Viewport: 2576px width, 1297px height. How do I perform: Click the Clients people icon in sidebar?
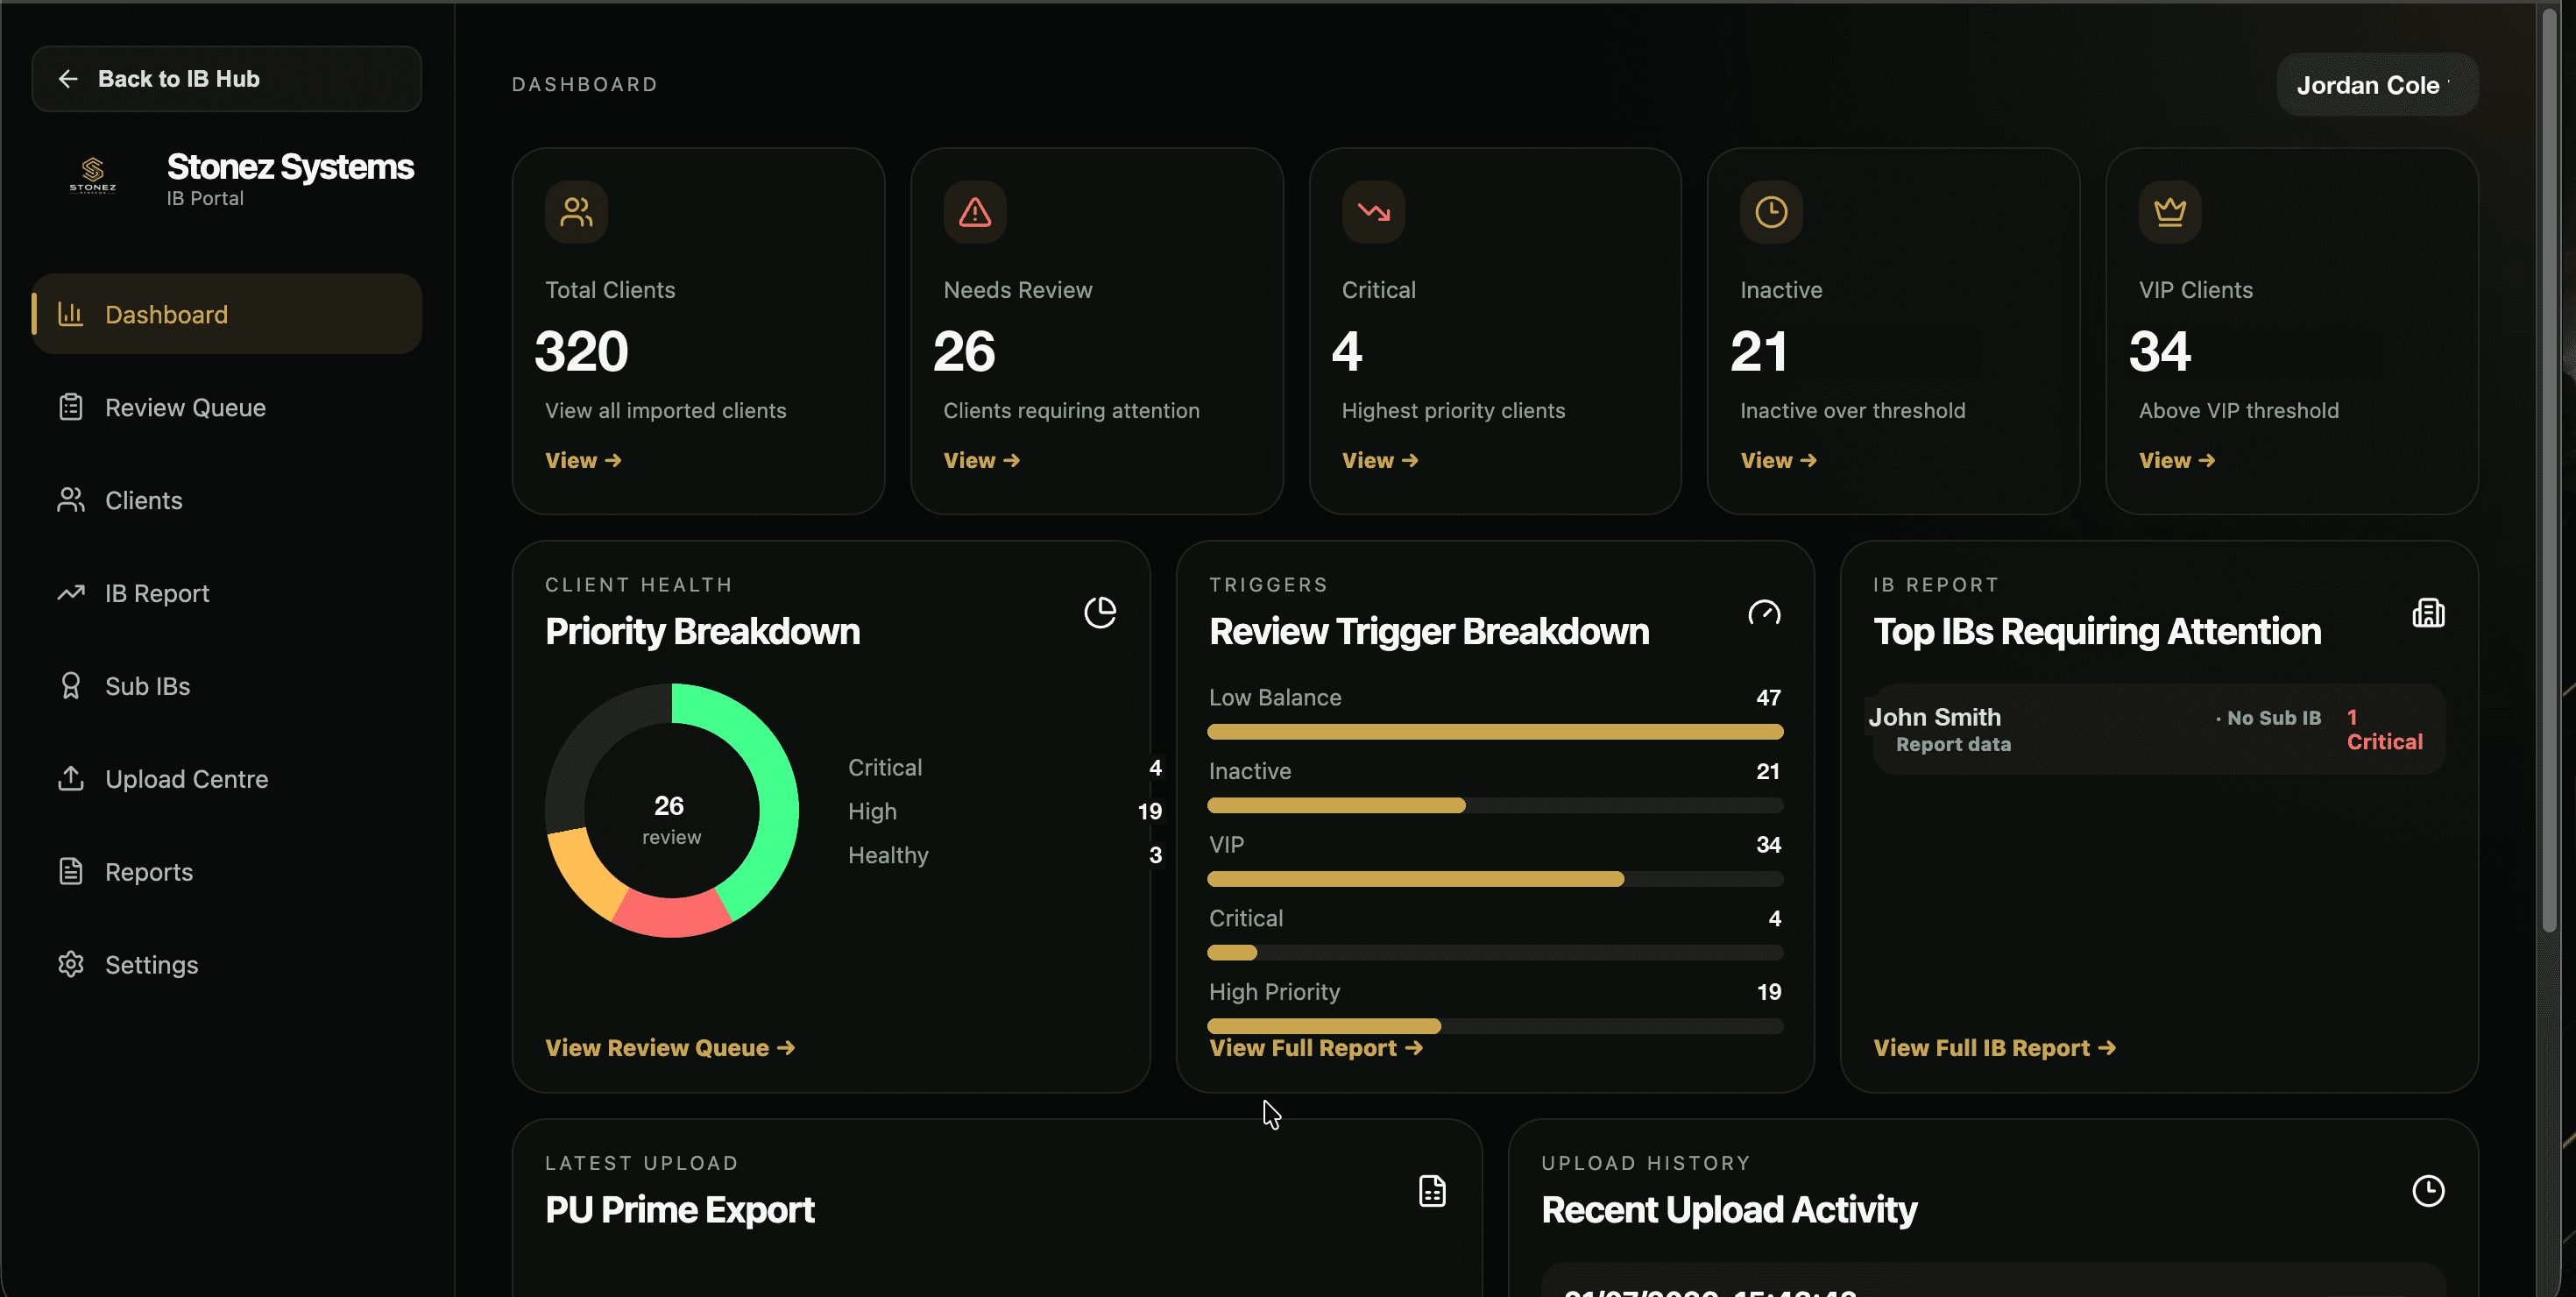pos(71,500)
